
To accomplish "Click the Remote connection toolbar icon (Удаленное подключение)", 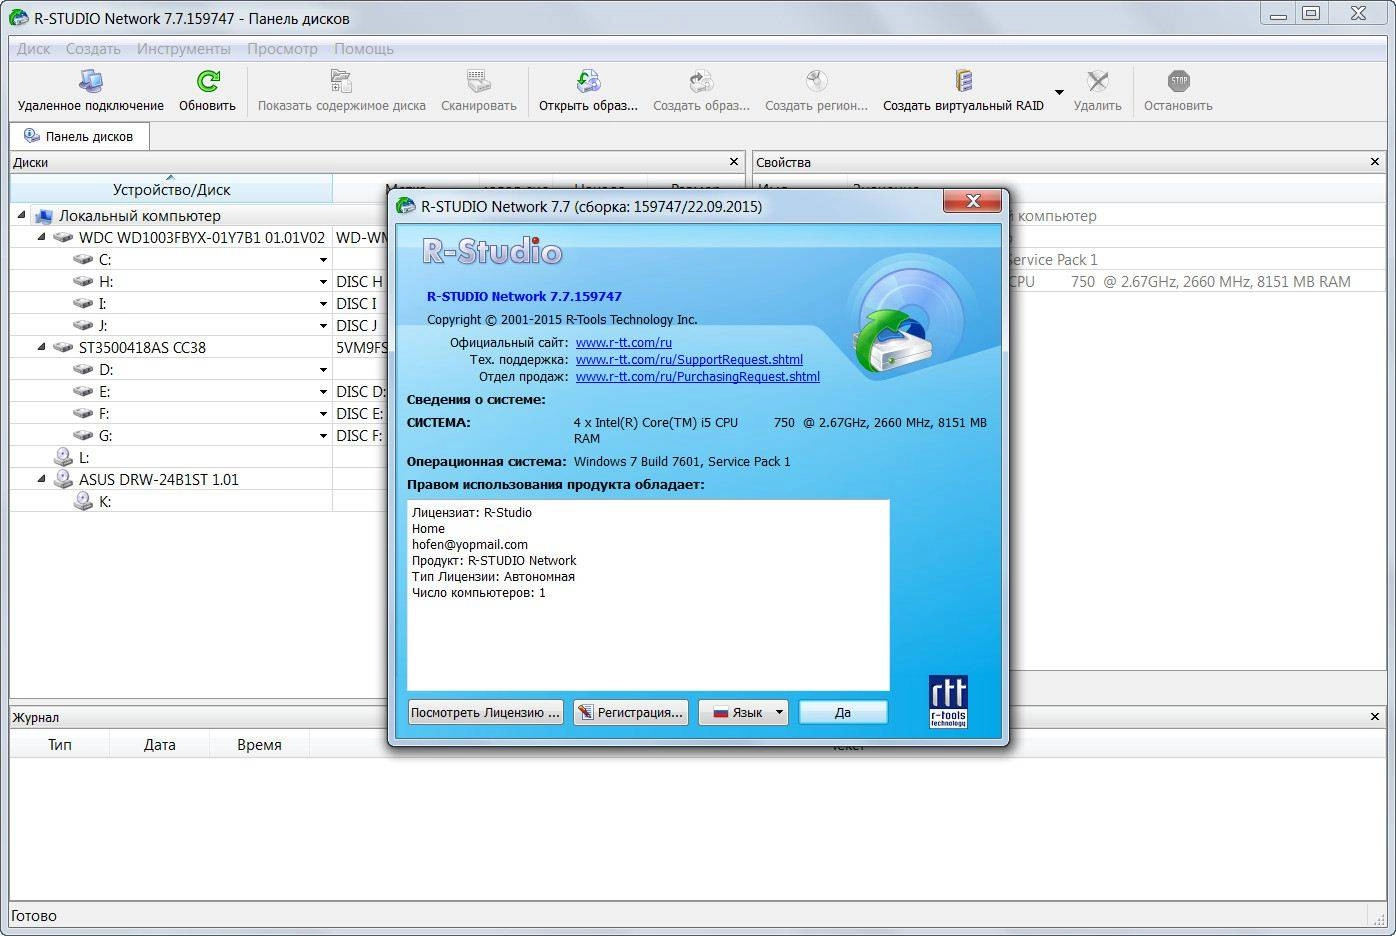I will (90, 81).
